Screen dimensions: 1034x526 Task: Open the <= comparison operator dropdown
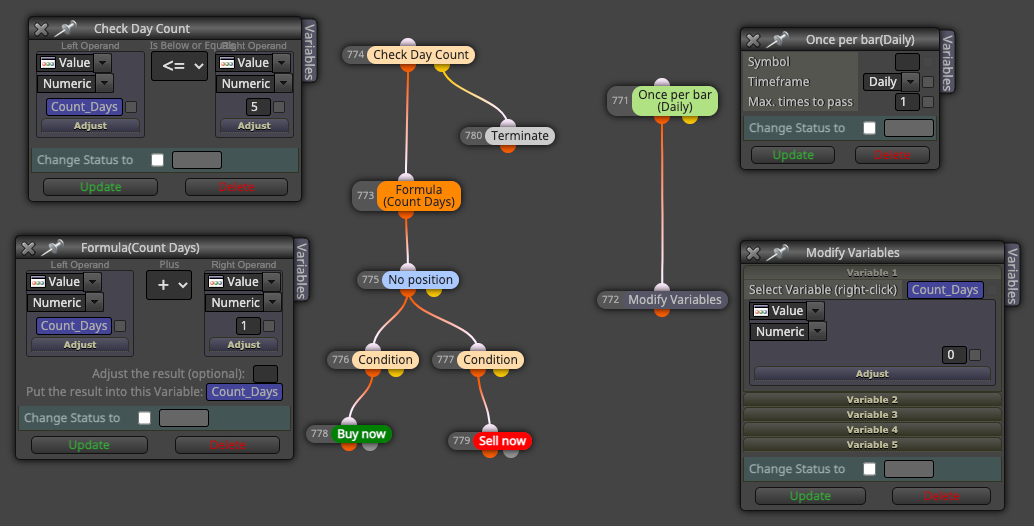point(179,66)
